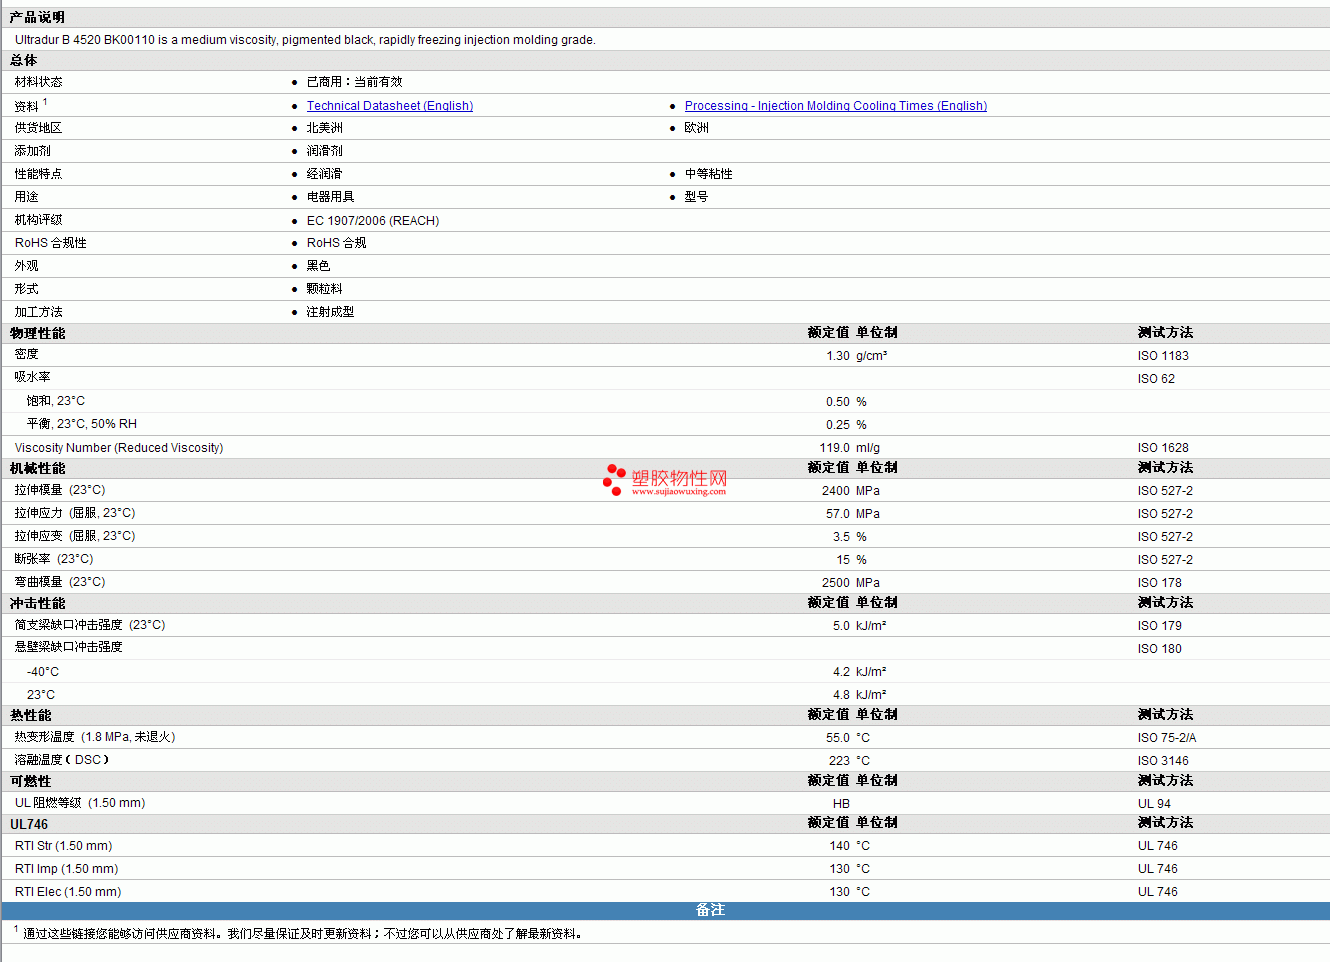
Task: Open the Injection Molding Cooling Times link
Action: click(836, 106)
